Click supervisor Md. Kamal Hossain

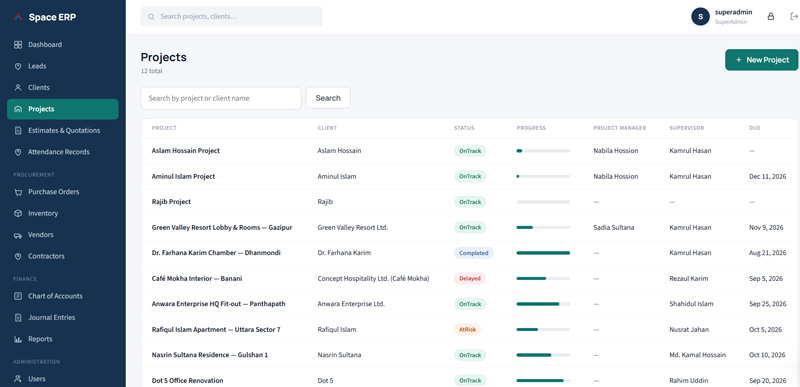pyautogui.click(x=697, y=355)
